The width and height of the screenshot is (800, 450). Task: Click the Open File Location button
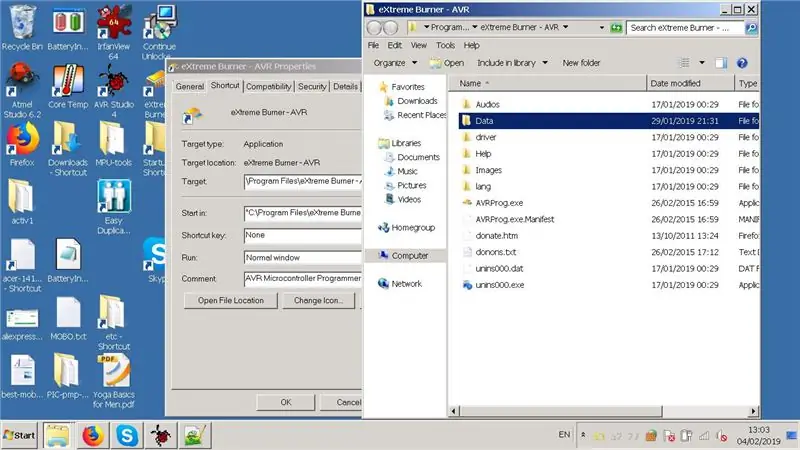coord(231,301)
